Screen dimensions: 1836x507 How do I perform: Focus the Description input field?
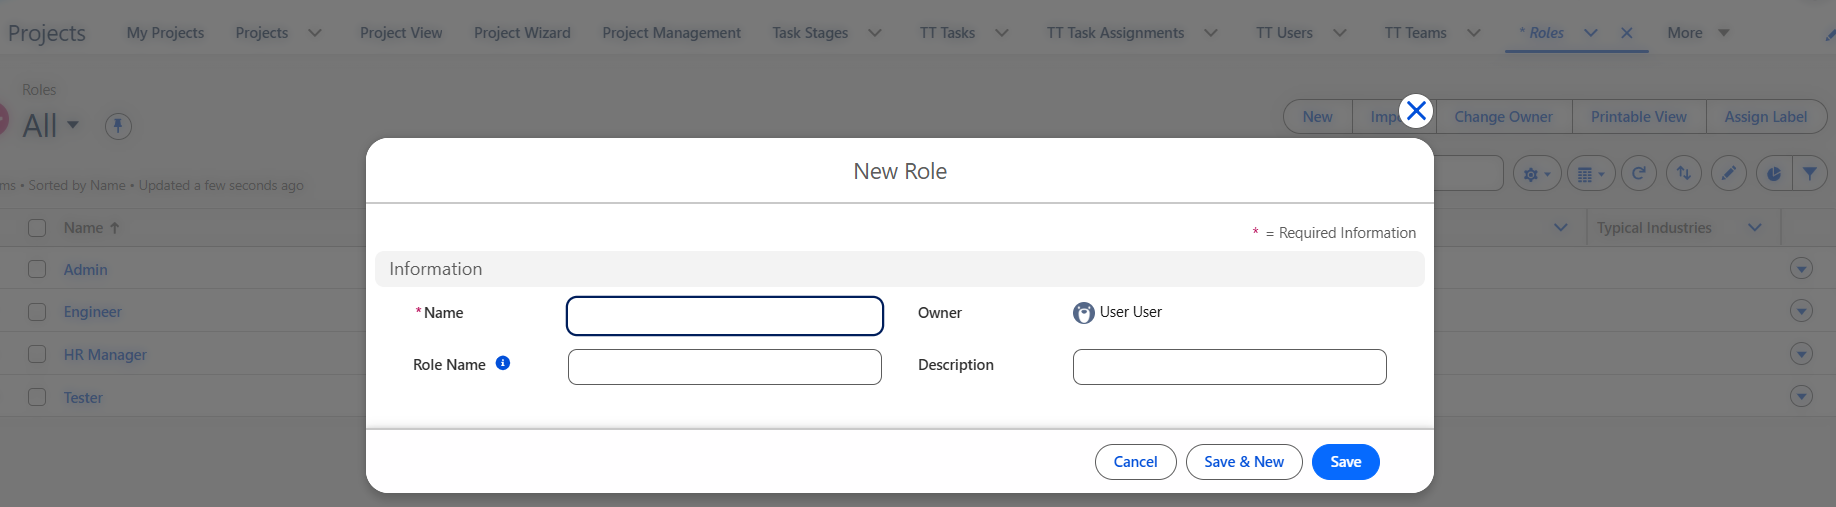pos(1230,367)
